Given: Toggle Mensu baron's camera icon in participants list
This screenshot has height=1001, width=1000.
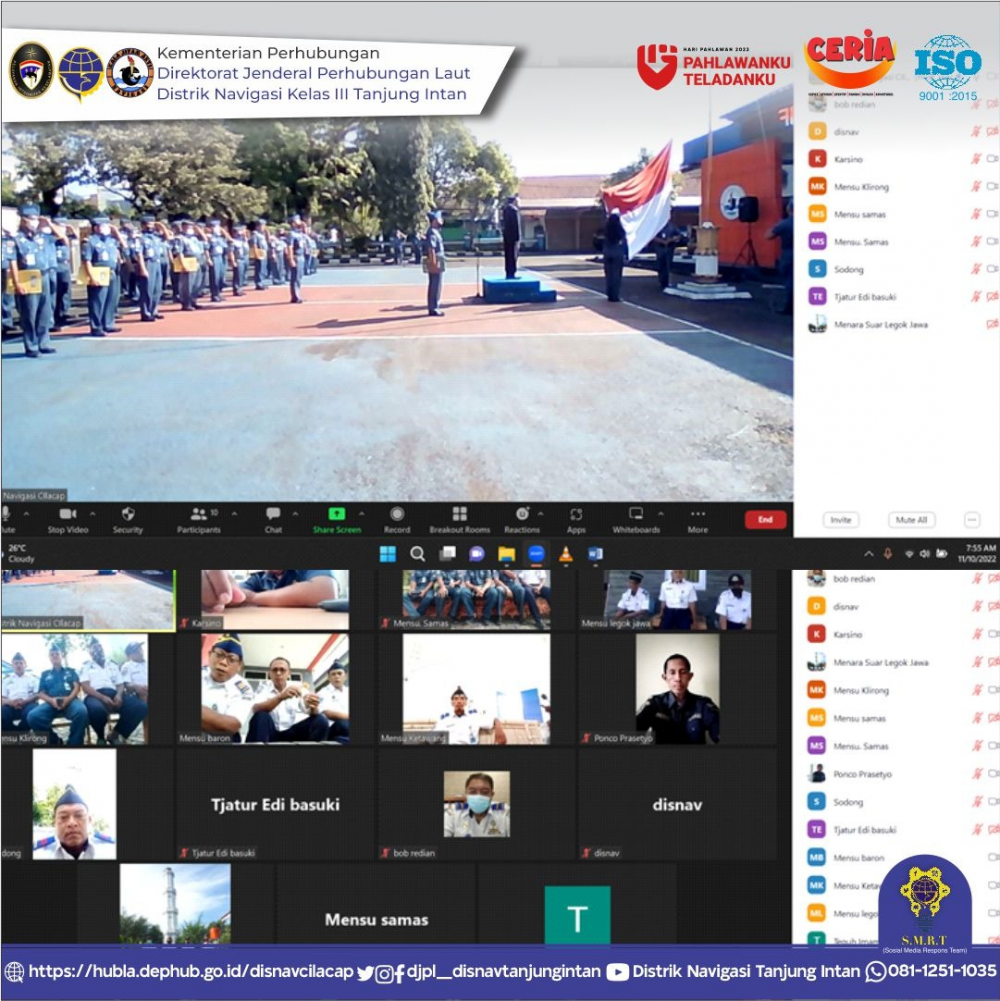Looking at the screenshot, I should (993, 857).
